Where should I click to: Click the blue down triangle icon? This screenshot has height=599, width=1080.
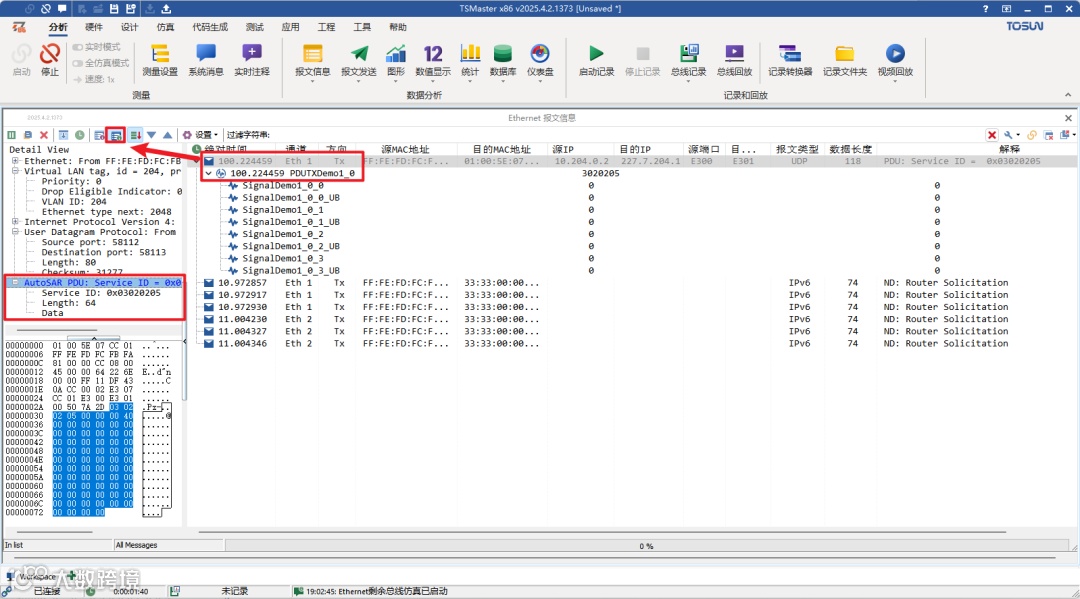tap(152, 135)
